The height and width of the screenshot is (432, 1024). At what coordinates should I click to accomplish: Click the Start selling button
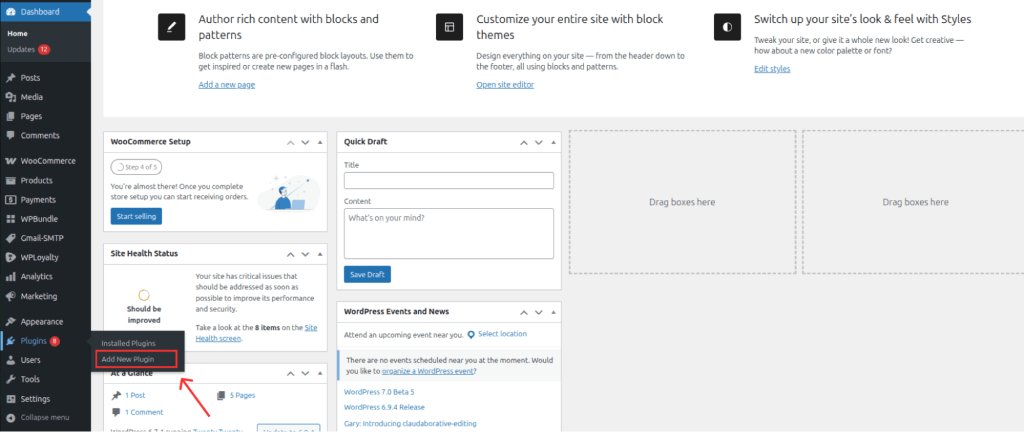136,216
